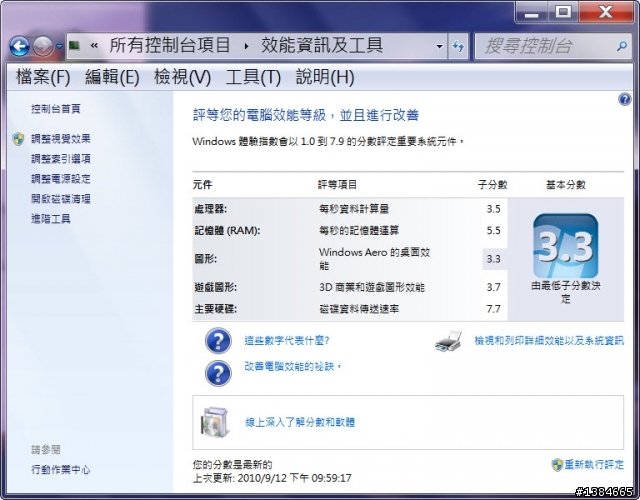Go to 控制台首頁 link
The image size is (640, 500).
56,109
